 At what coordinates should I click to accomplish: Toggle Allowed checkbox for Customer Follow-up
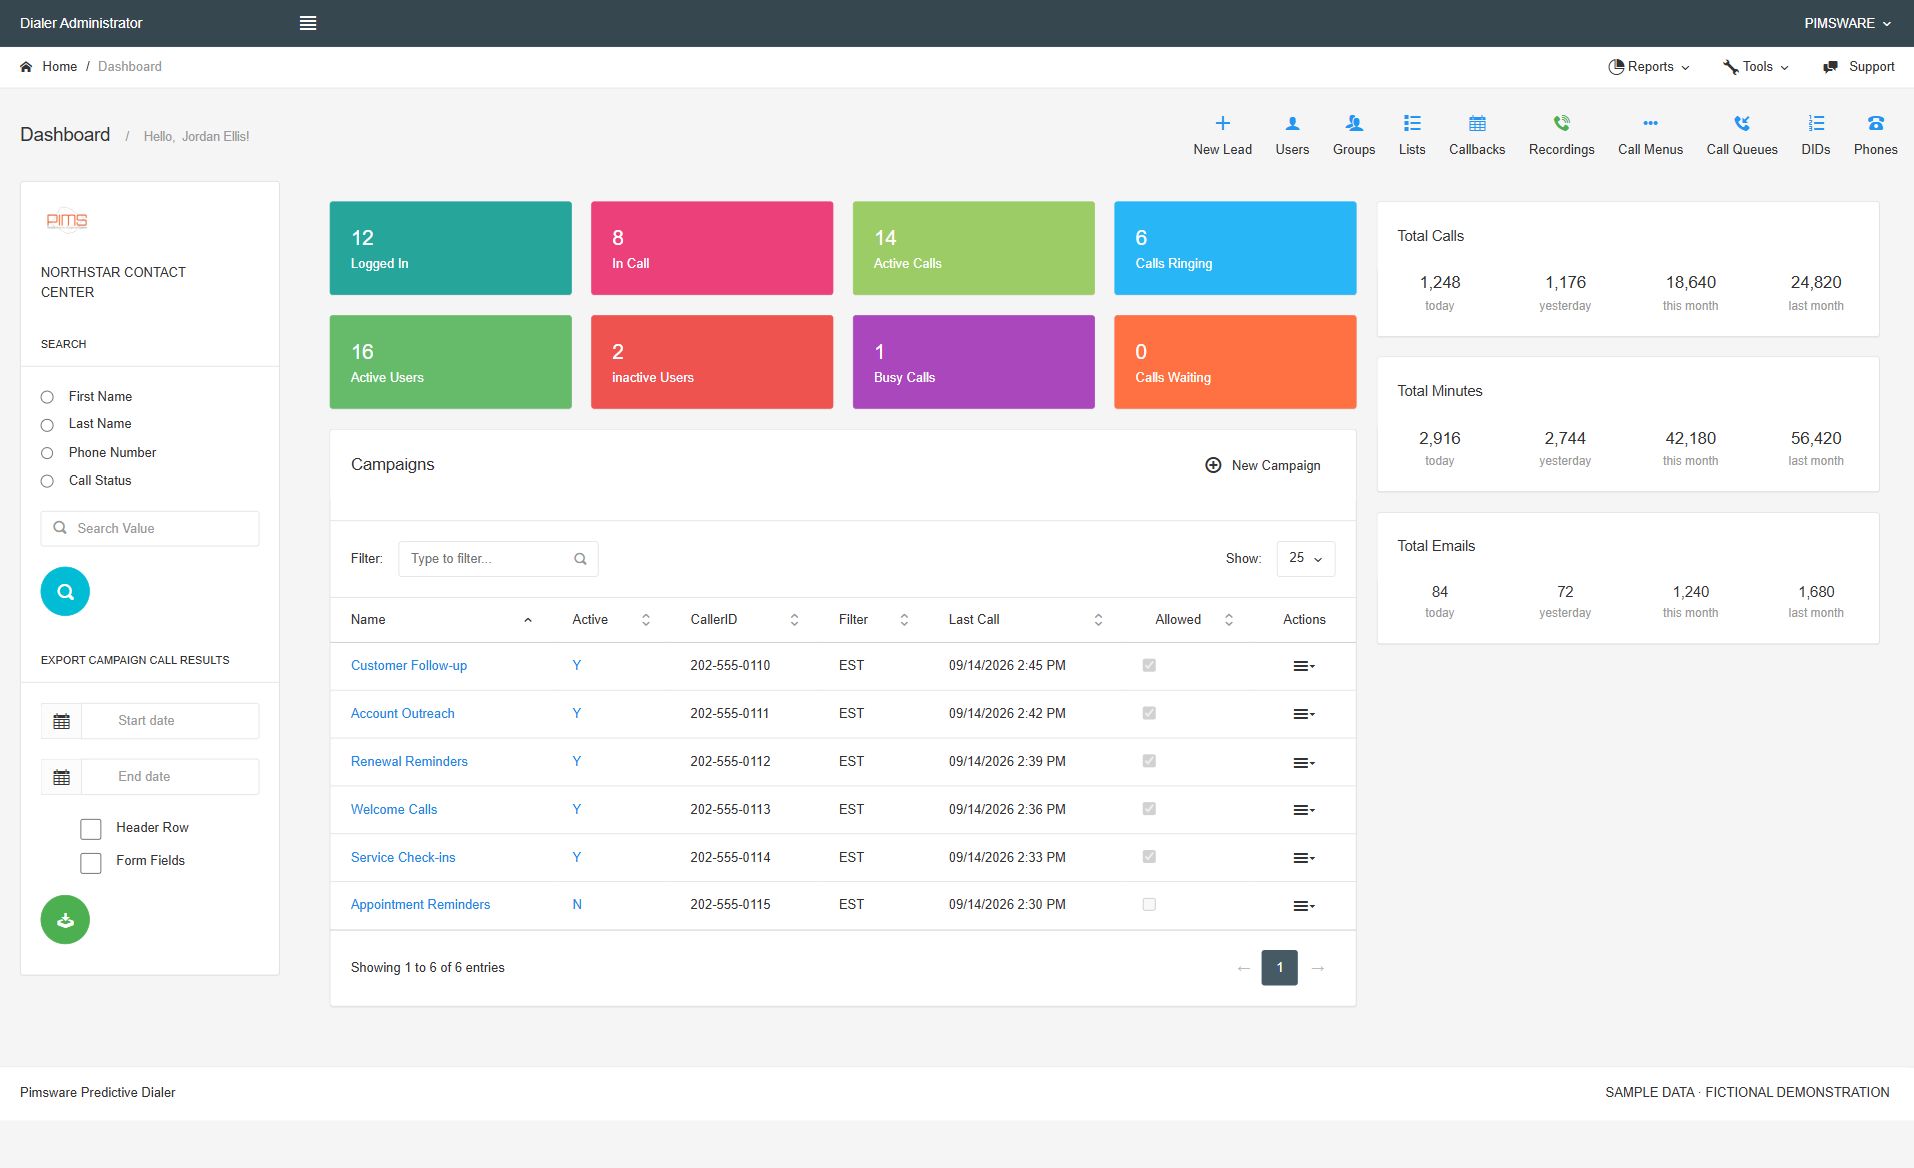click(1149, 665)
